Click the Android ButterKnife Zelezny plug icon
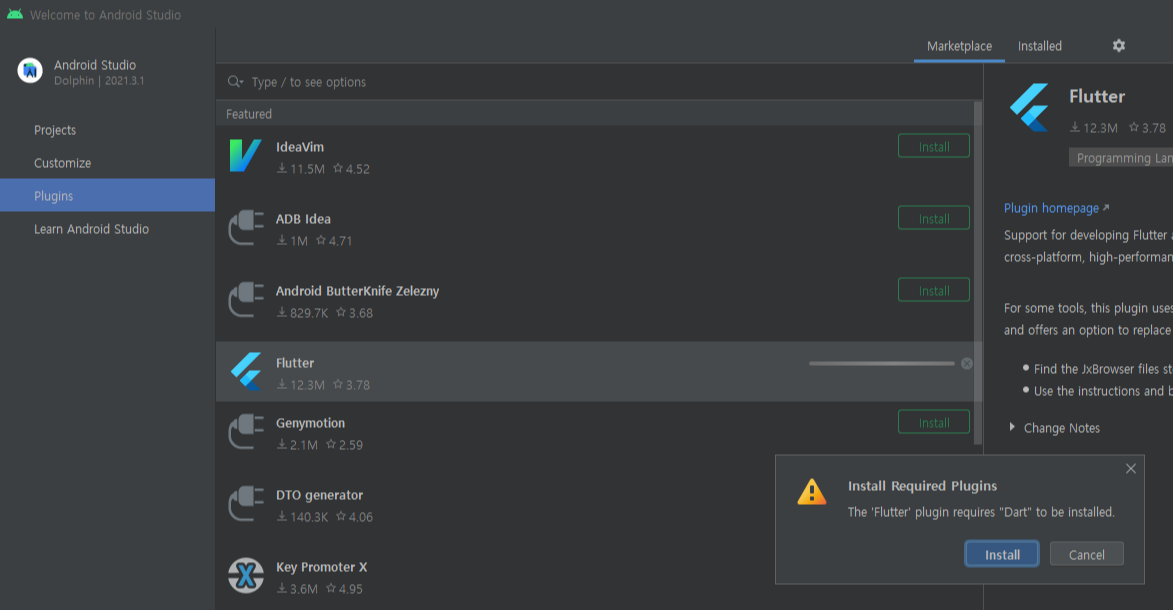The image size is (1173, 610). (246, 299)
